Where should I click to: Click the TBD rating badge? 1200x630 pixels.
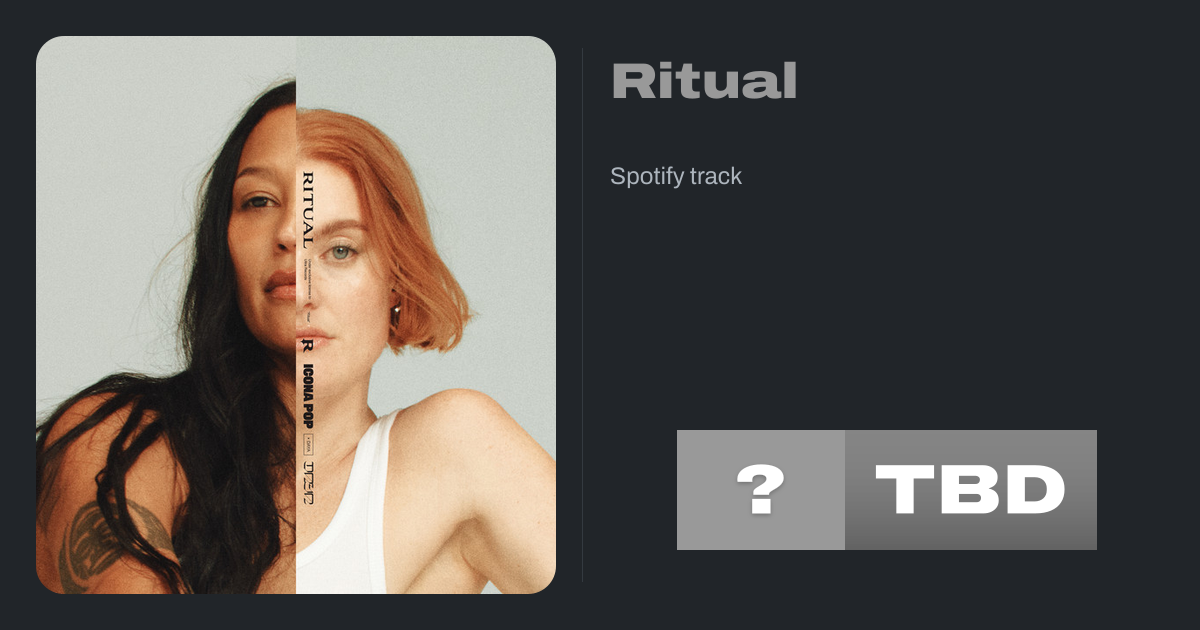click(971, 490)
